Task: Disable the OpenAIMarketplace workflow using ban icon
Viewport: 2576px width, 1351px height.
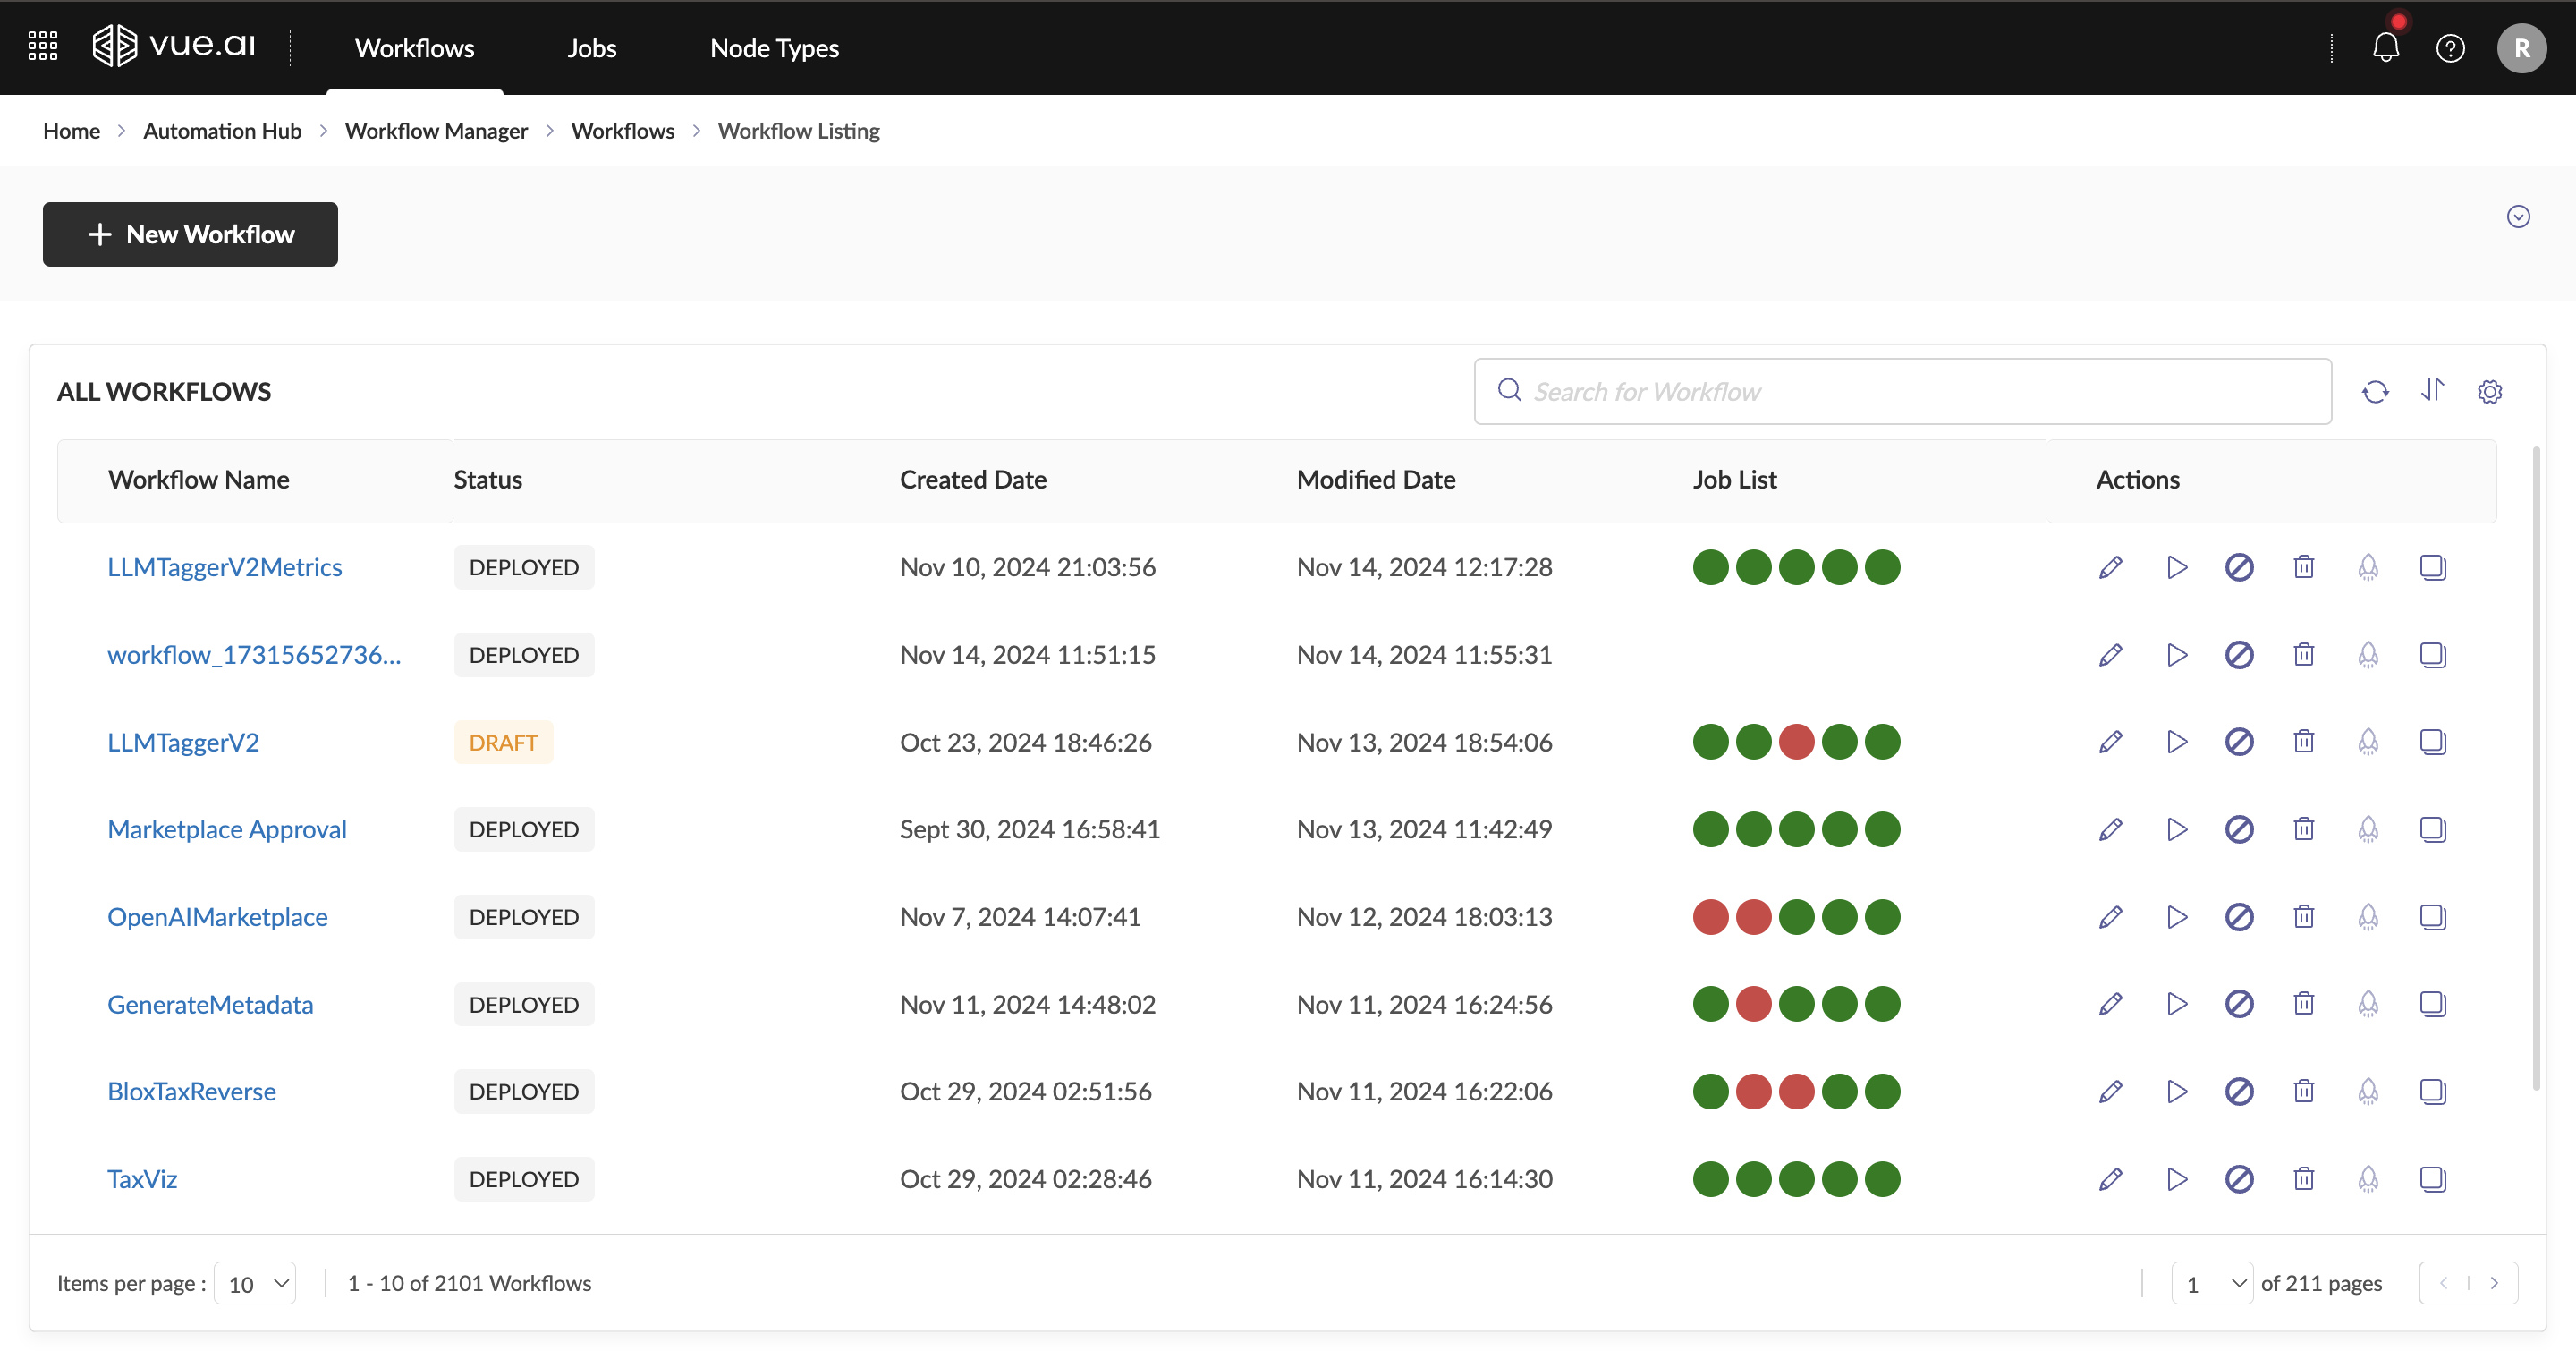Action: click(2239, 917)
